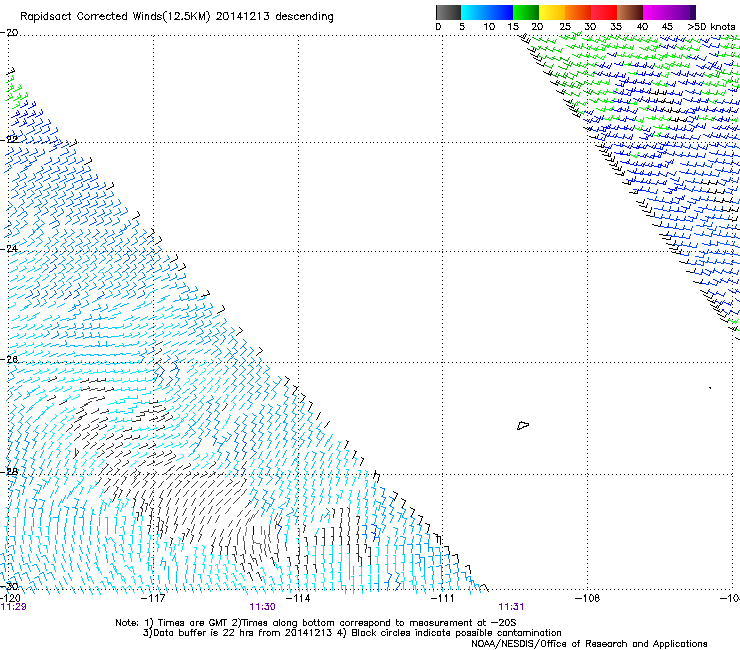
Task: Click the '-114' longitude axis label
Action: [x=298, y=598]
